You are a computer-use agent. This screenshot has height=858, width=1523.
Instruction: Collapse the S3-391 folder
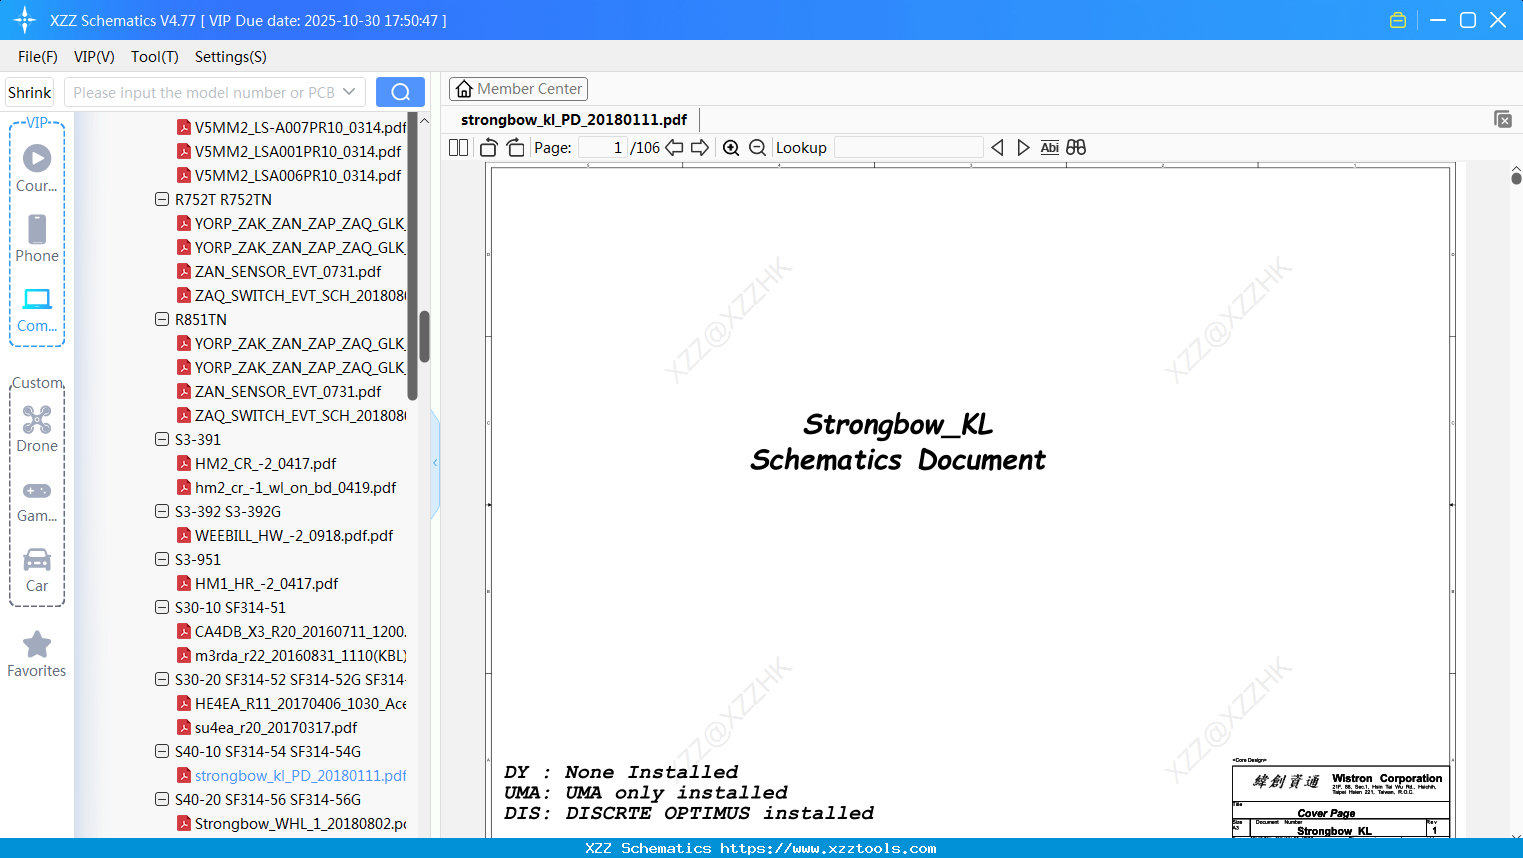pos(162,439)
